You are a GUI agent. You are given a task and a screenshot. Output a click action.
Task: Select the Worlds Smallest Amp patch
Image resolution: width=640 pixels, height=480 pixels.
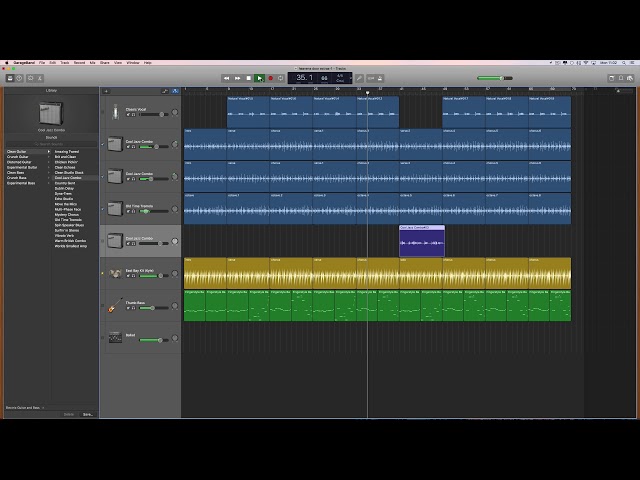71,246
